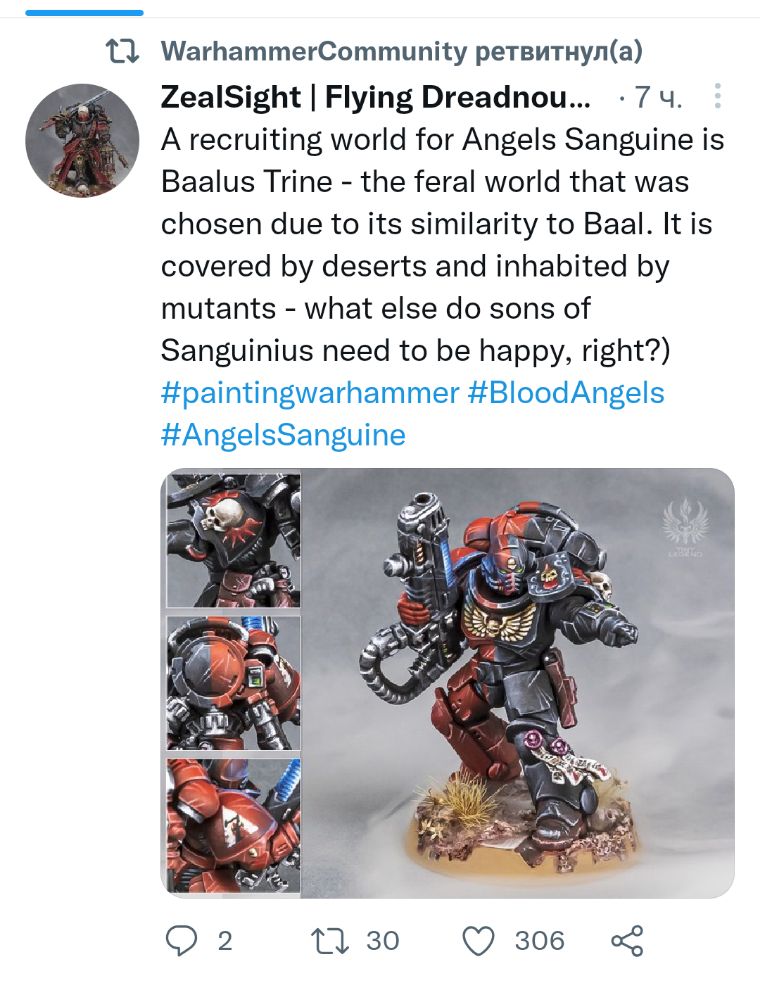Screen dimensions: 760x981
Task: Click the 30 retweets count
Action: (382, 941)
